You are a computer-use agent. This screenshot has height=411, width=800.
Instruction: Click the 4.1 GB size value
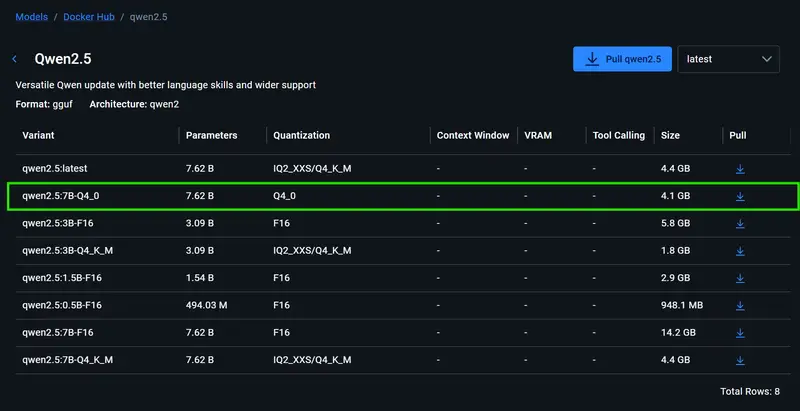coord(675,196)
